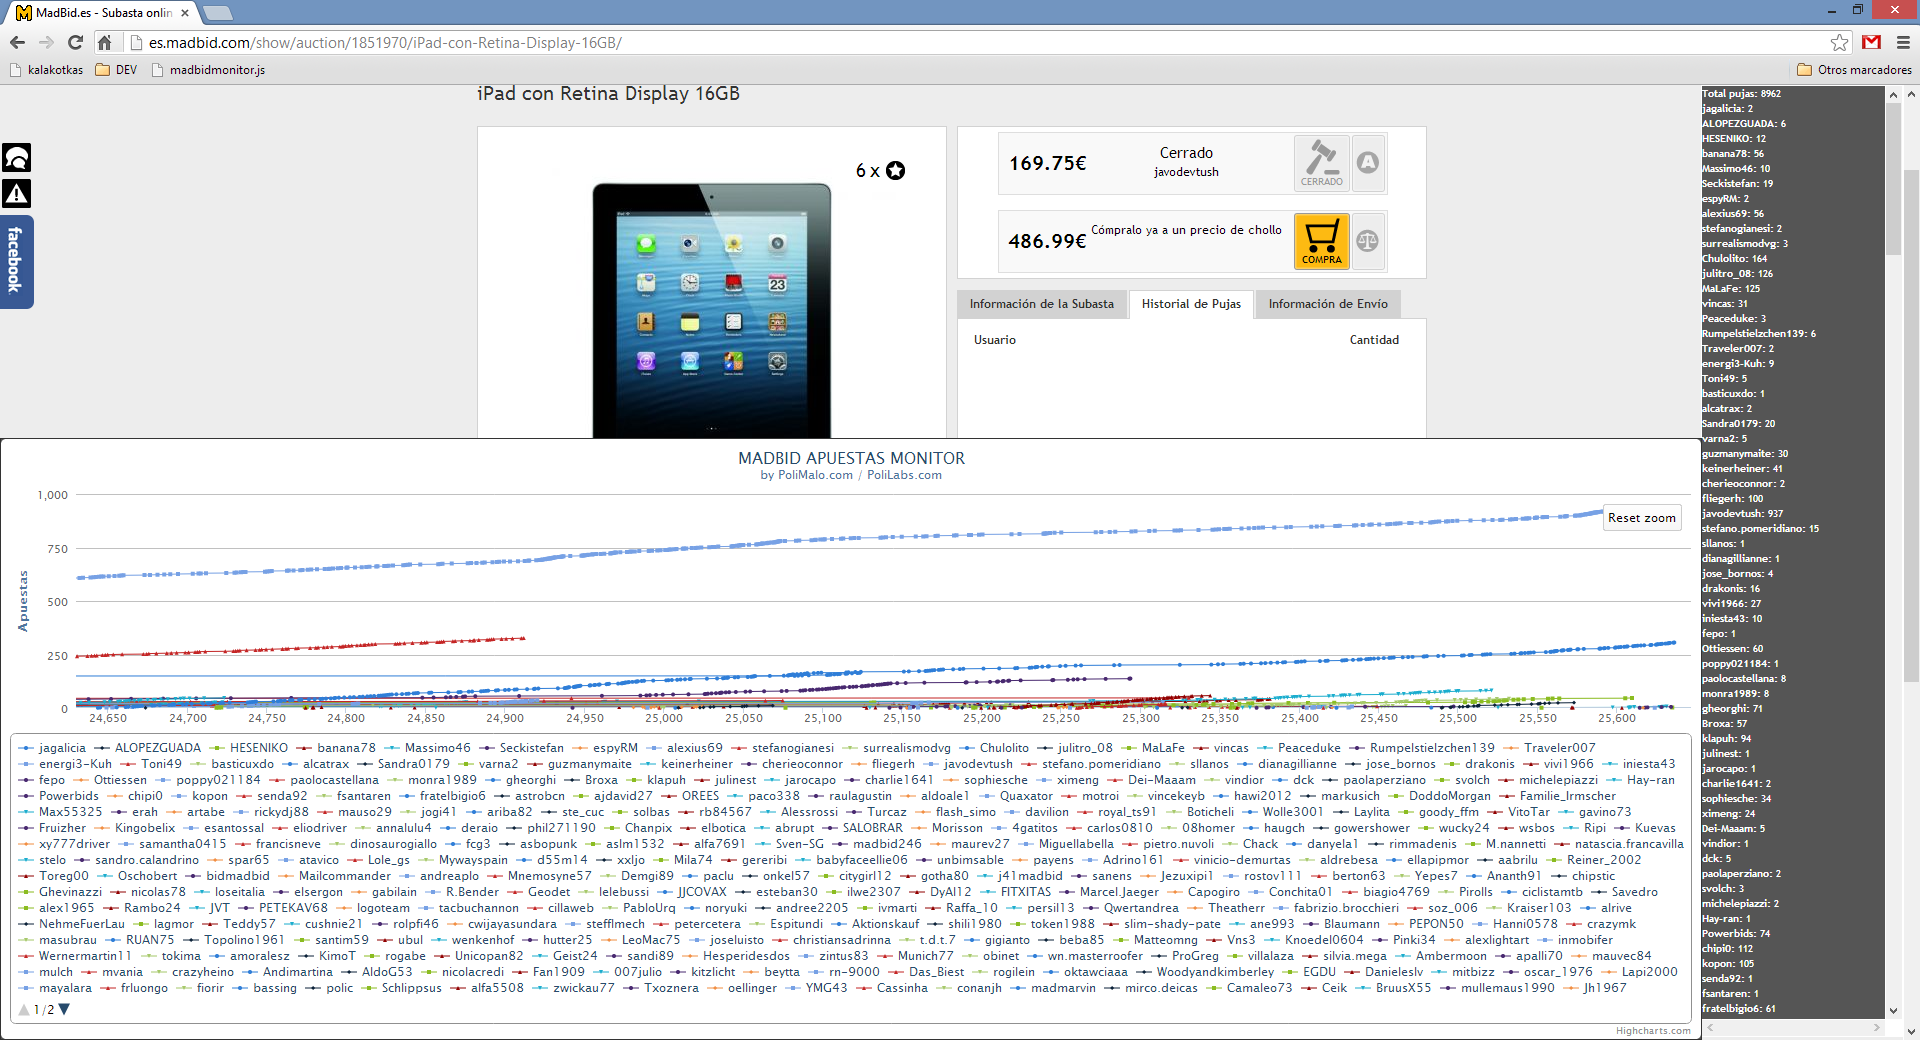Click the browser forward arrow
The width and height of the screenshot is (1920, 1040).
tap(46, 42)
